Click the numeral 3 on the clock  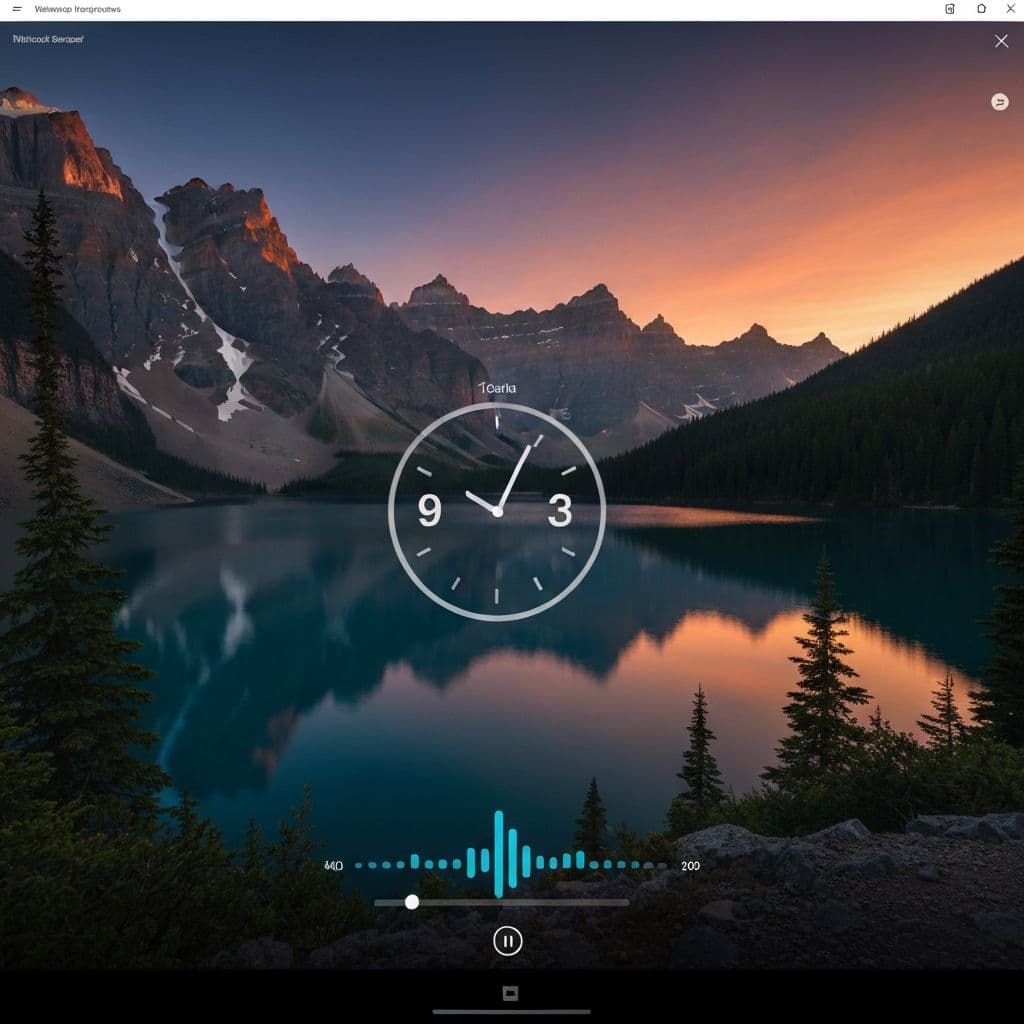[x=560, y=511]
